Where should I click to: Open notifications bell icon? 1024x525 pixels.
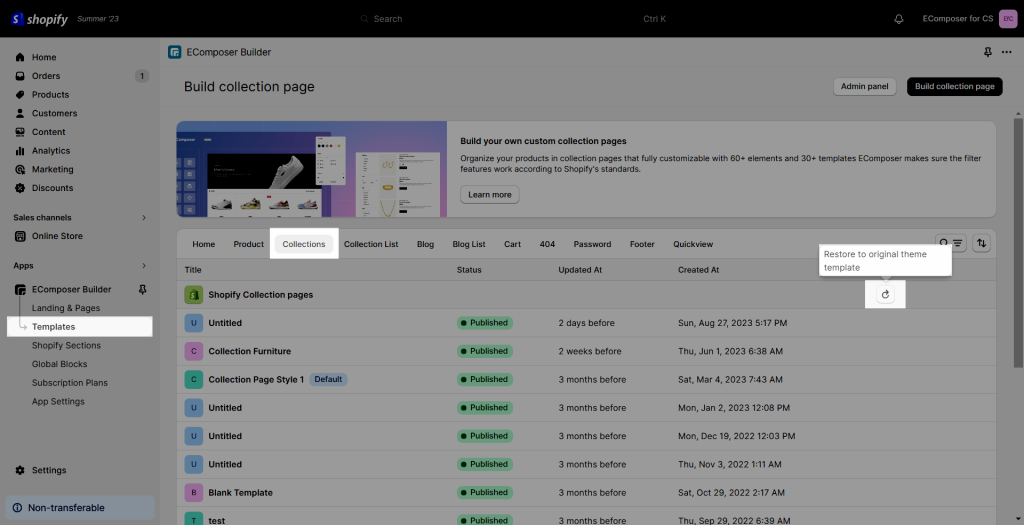pos(899,19)
